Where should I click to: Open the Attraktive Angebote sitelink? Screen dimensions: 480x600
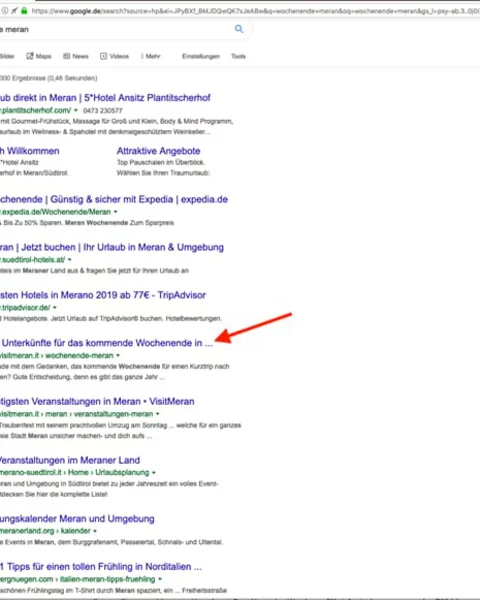click(x=158, y=151)
